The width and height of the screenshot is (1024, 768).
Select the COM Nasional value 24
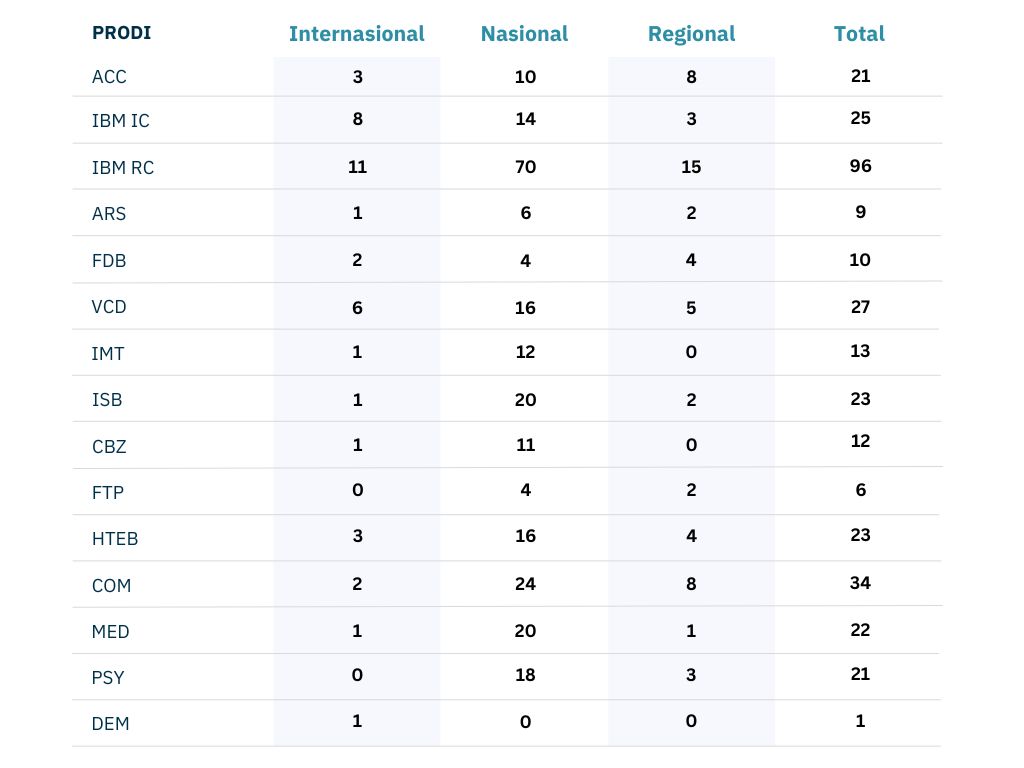coord(525,583)
